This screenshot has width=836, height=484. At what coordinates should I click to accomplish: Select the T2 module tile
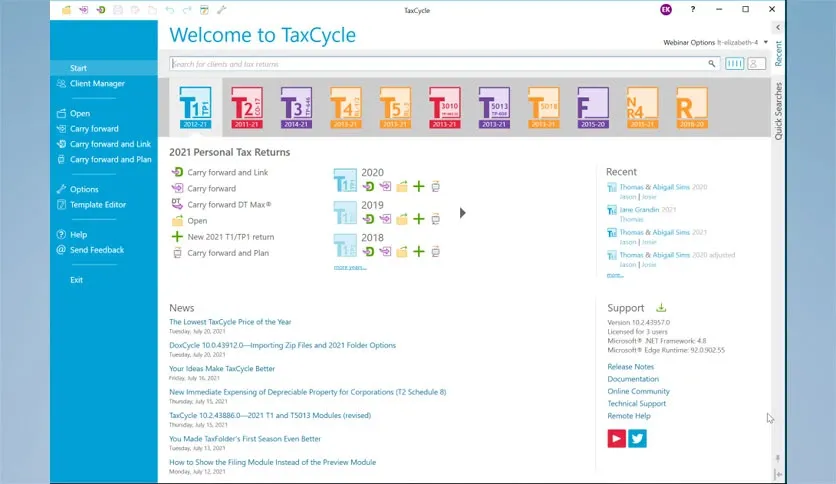click(x=246, y=107)
